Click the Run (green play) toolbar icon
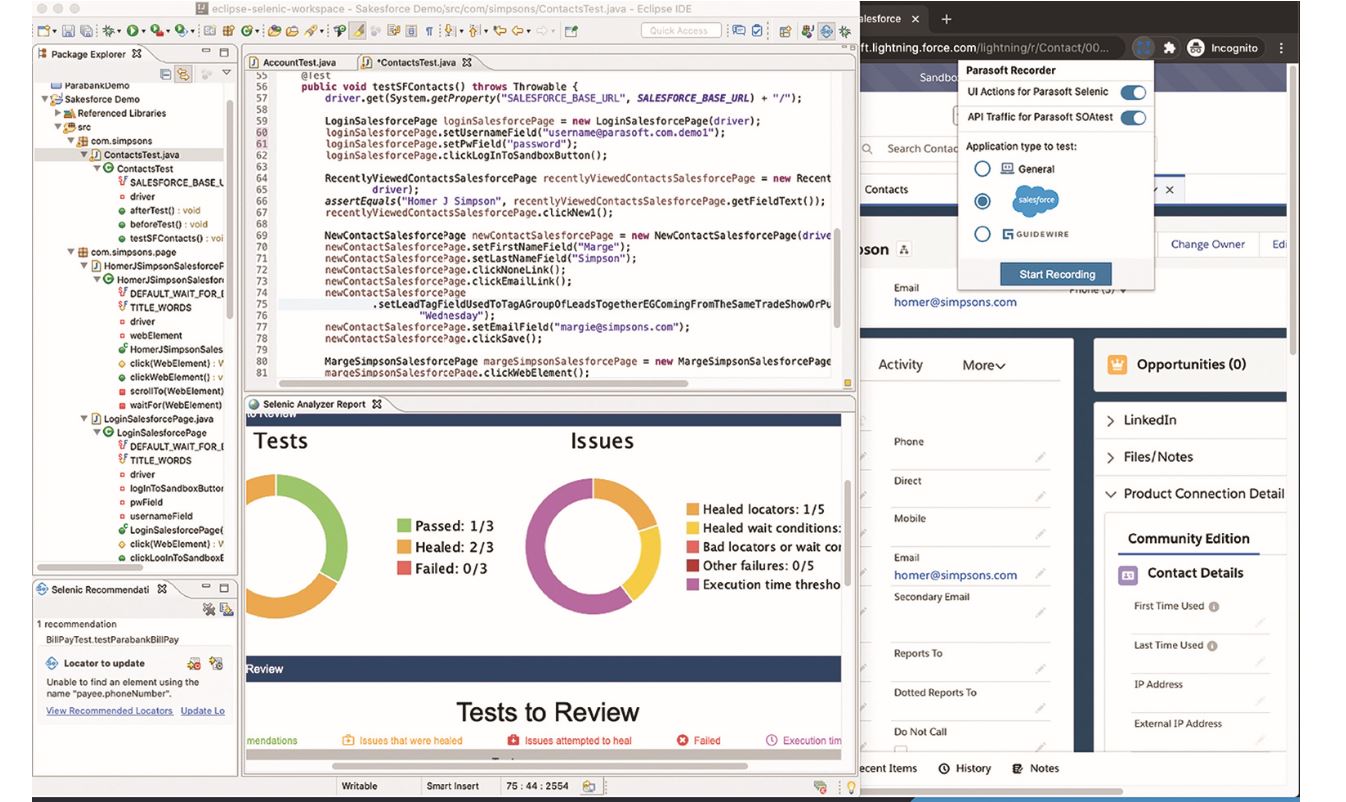 pos(132,31)
